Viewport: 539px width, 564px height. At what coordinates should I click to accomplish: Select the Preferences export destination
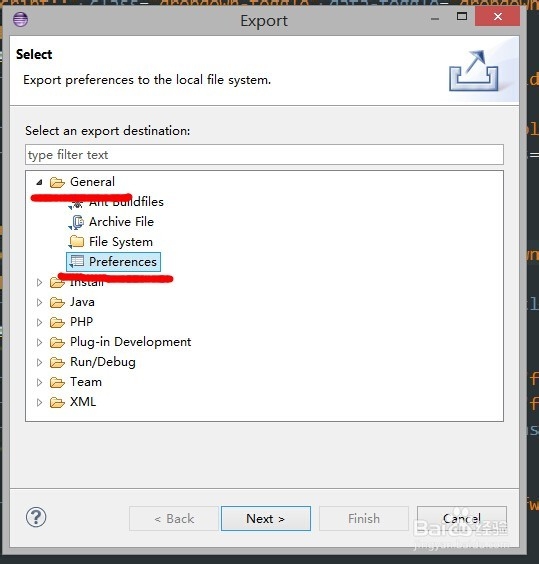pyautogui.click(x=113, y=262)
